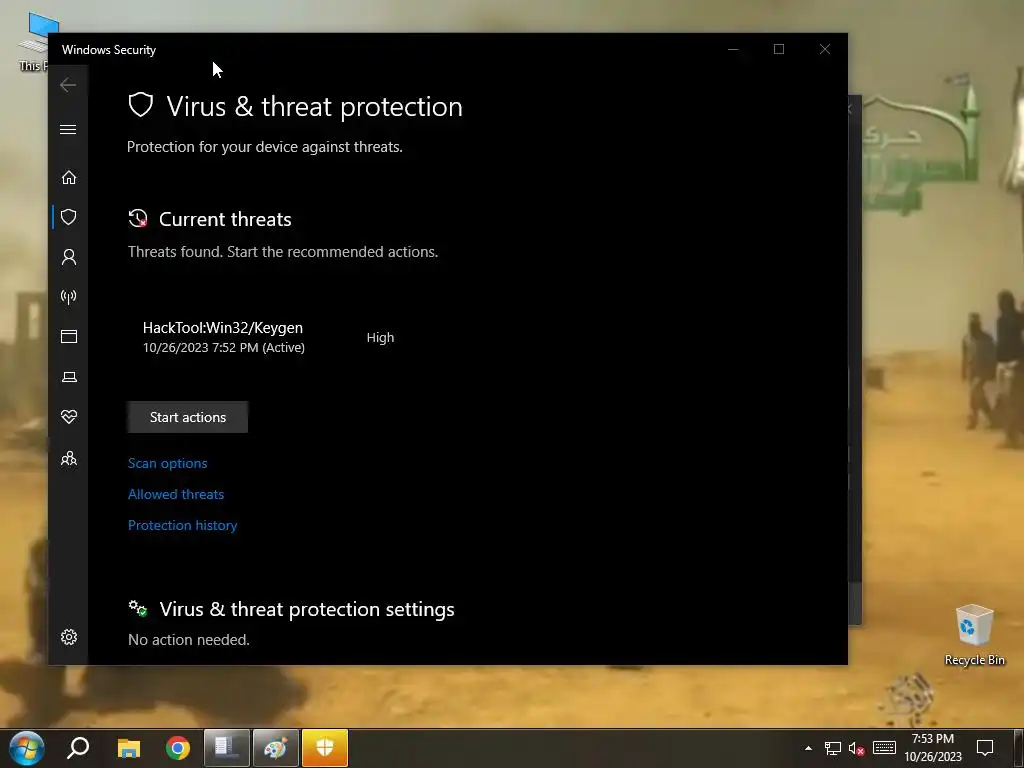Viewport: 1024px width, 768px height.
Task: Click 'Threats found. Start the recommended actions.' text
Action: pyautogui.click(x=283, y=252)
